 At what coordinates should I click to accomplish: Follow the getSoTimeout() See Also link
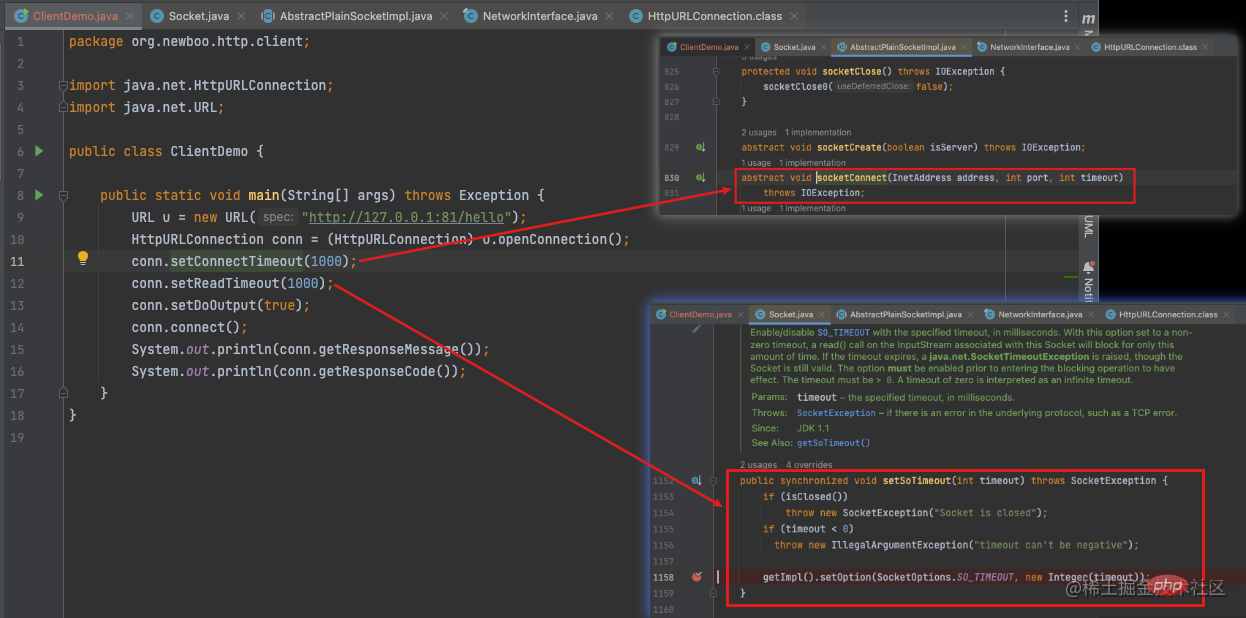click(x=833, y=443)
